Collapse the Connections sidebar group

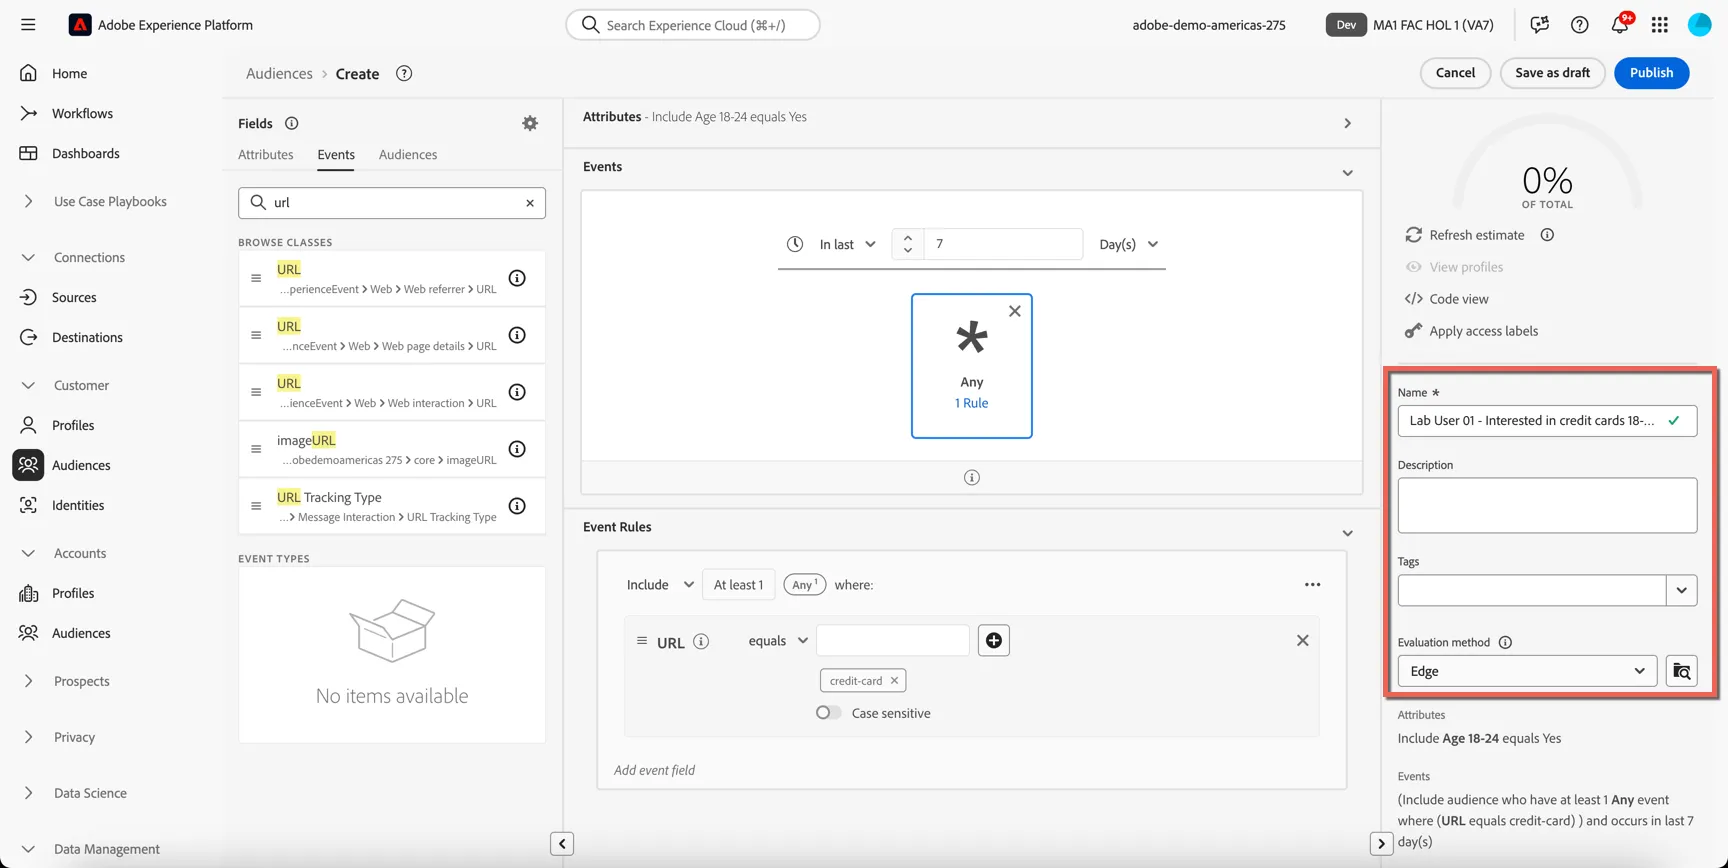tap(28, 258)
